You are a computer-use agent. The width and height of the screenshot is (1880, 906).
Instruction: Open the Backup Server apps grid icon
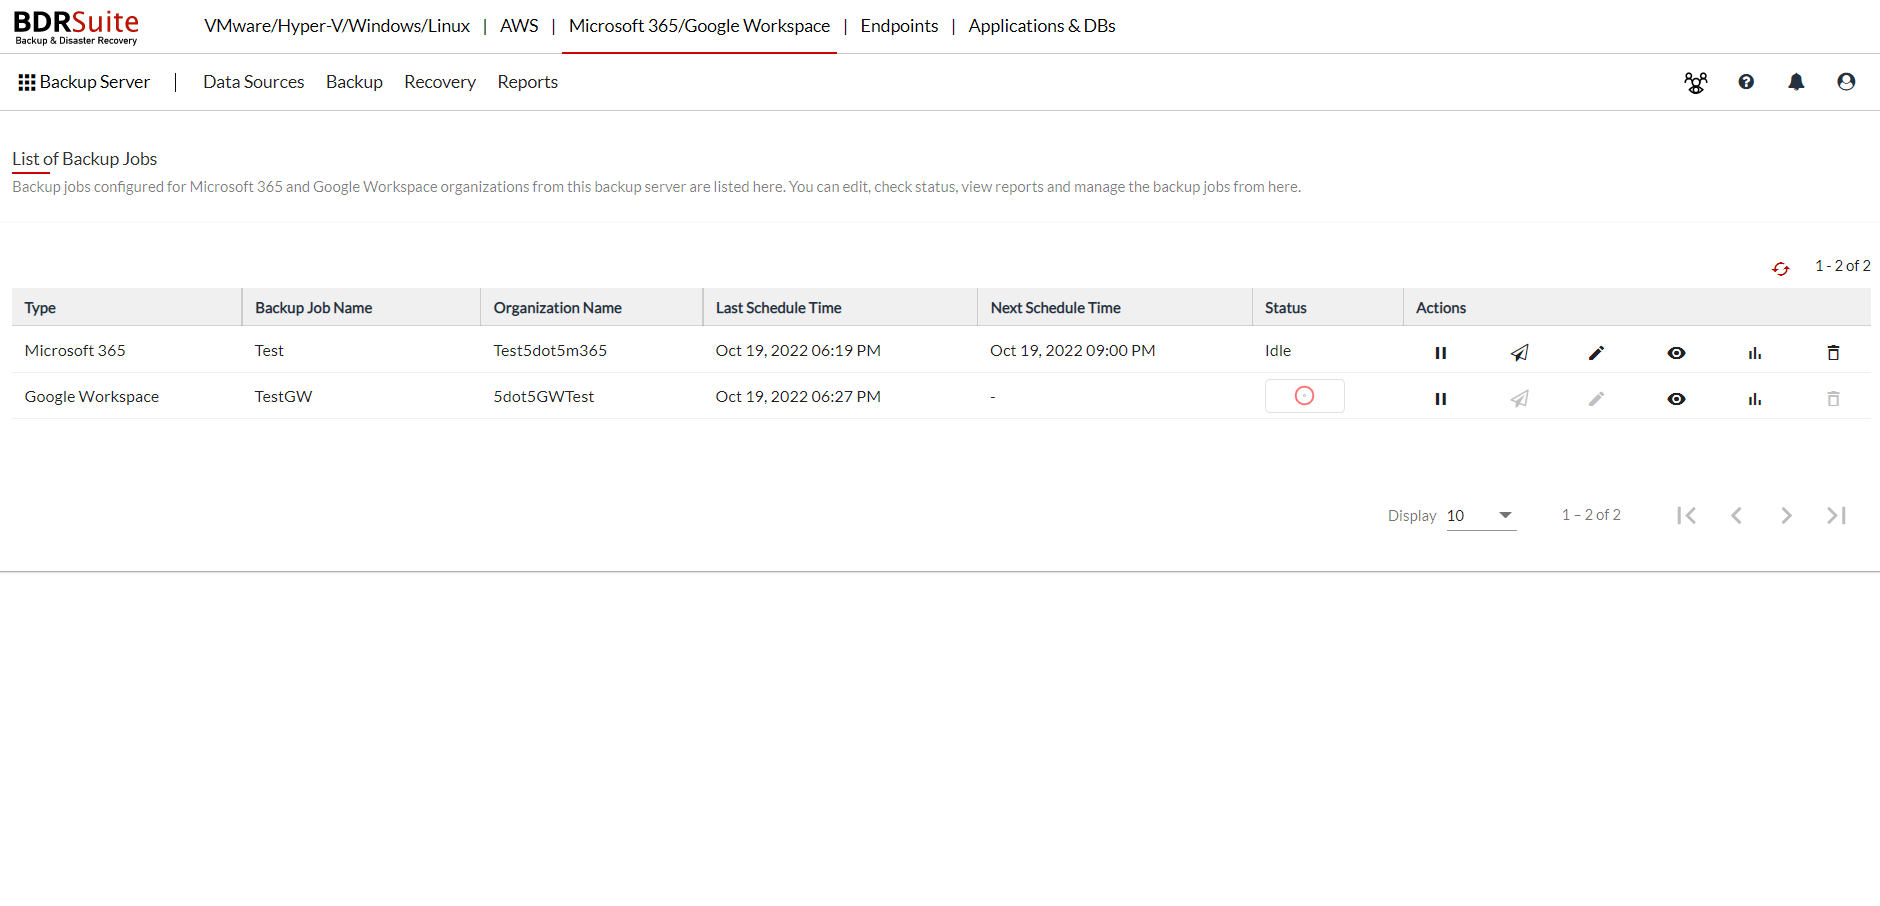[x=27, y=82]
